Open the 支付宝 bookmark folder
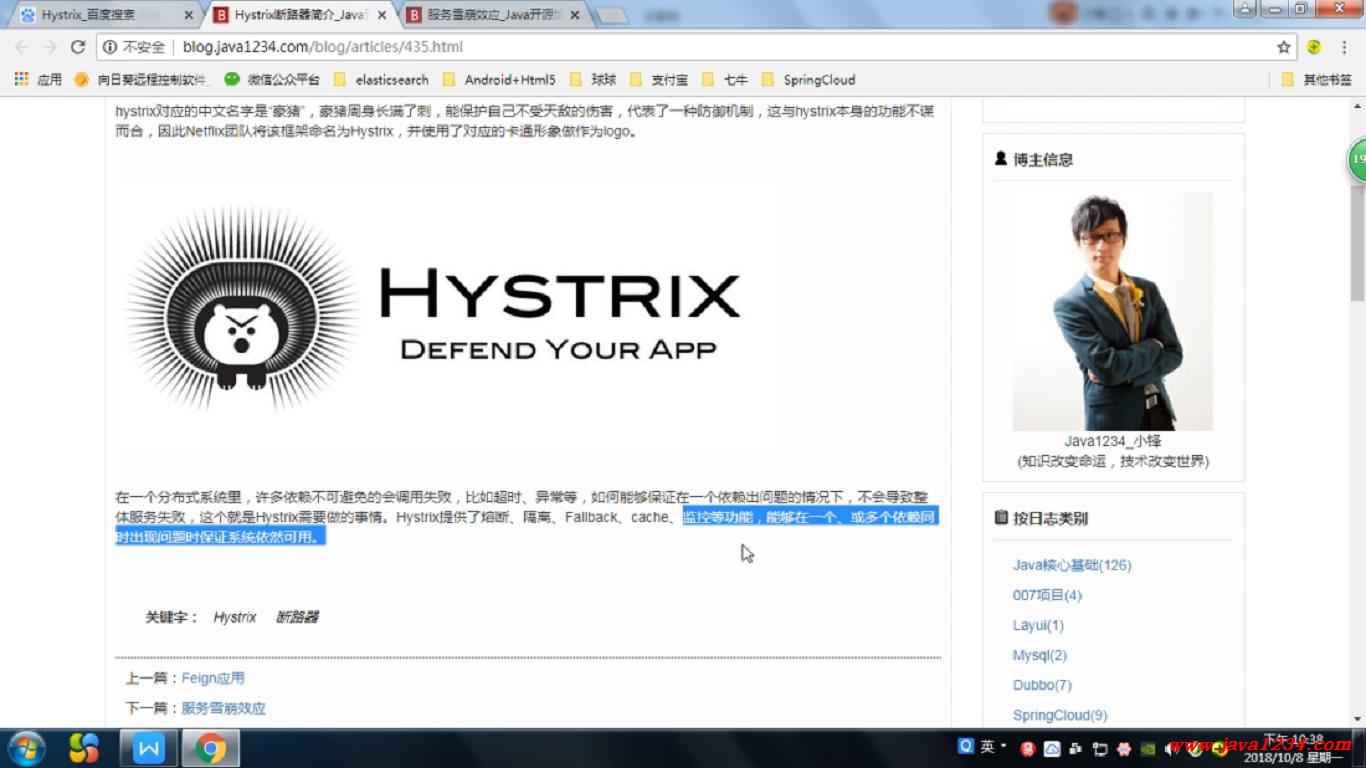Image resolution: width=1366 pixels, height=768 pixels. 658,80
